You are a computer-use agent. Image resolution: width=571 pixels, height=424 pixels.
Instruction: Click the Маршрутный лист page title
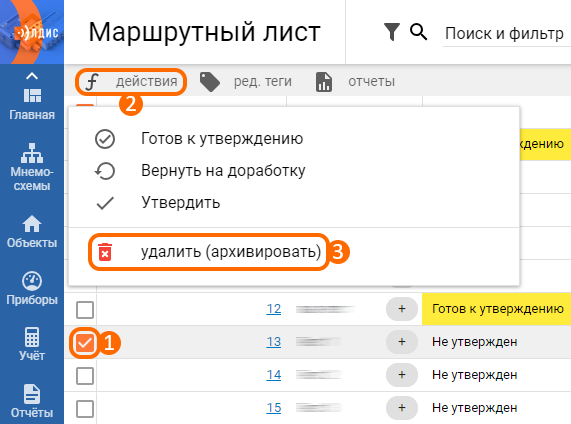pos(205,32)
